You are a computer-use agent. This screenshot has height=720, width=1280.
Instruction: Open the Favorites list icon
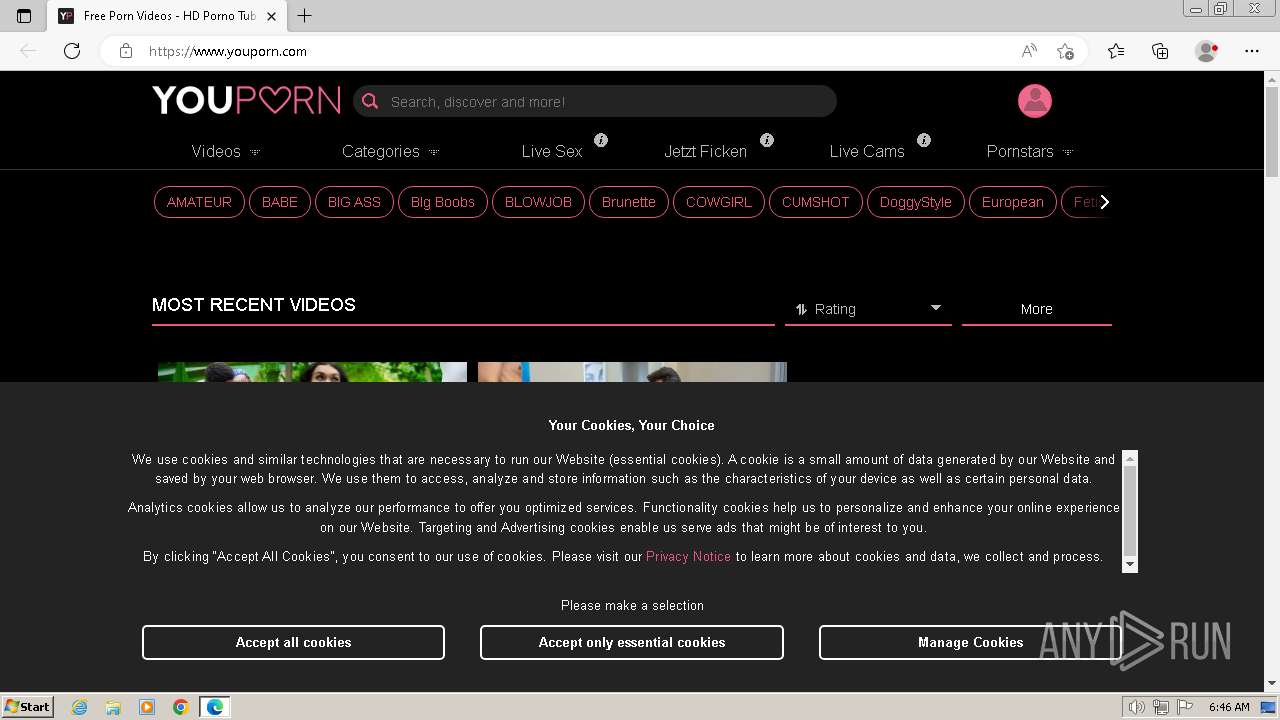(x=1116, y=51)
